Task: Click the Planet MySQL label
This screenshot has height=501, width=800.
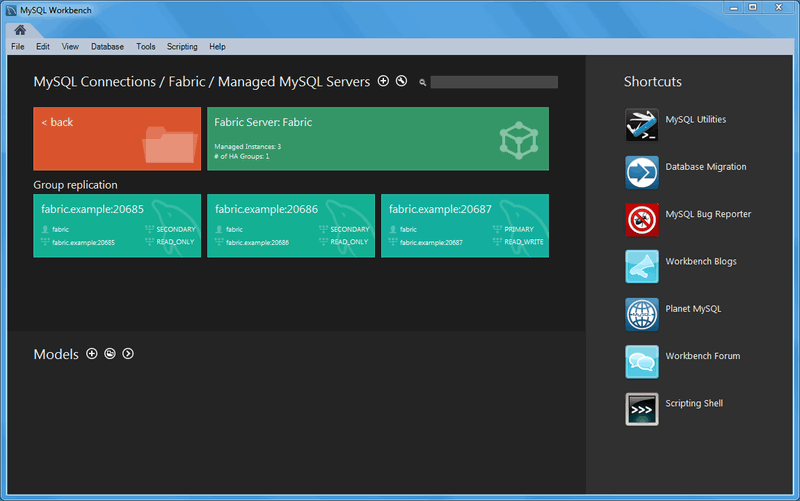Action: click(x=693, y=309)
